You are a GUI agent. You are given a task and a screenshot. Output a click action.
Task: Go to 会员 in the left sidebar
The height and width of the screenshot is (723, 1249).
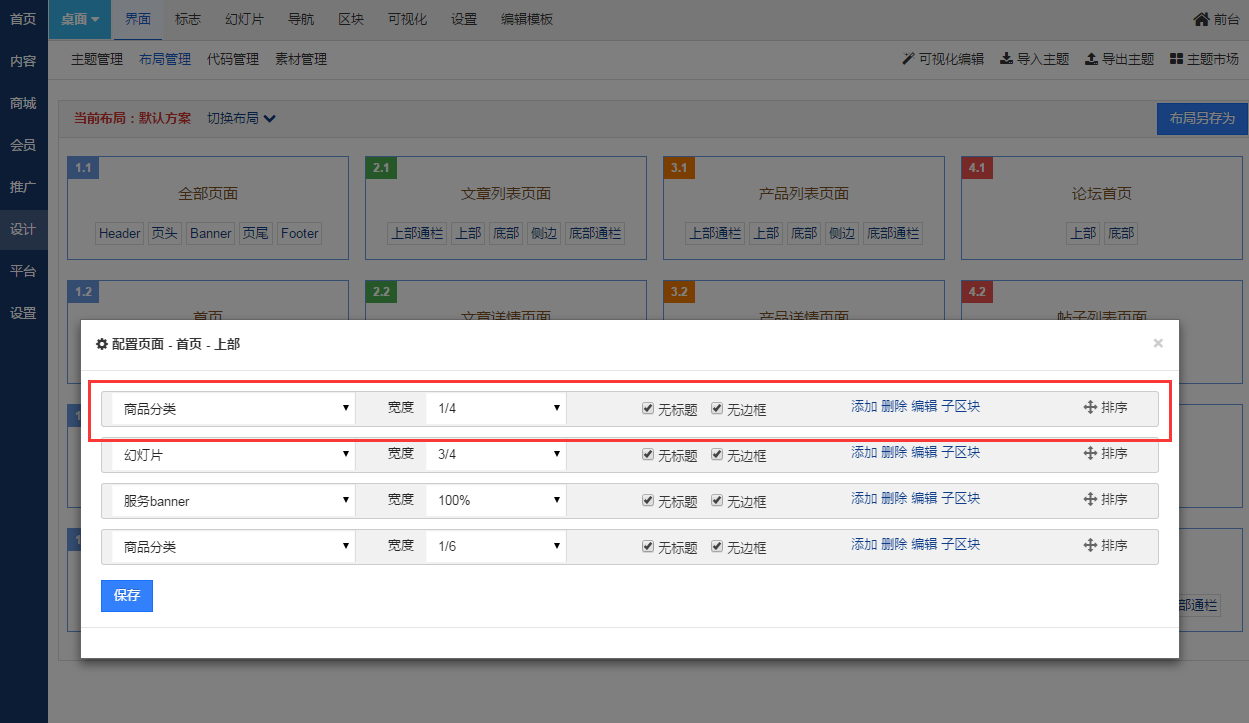point(23,145)
